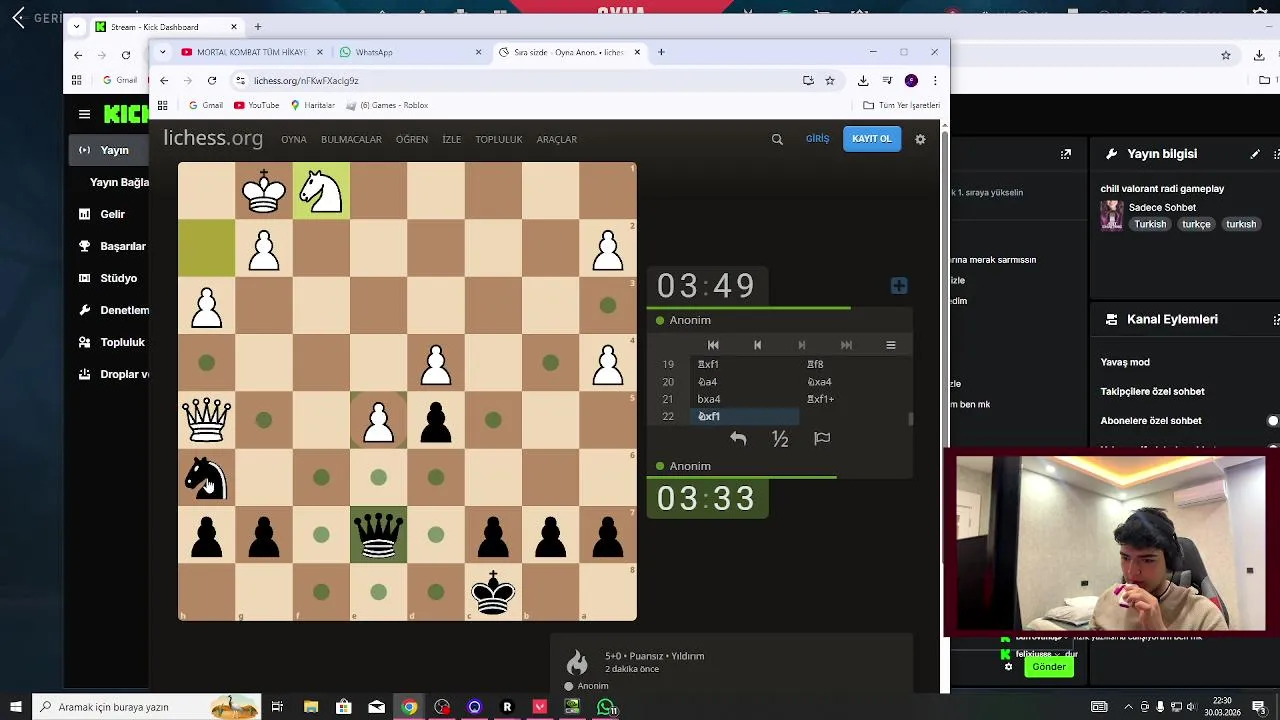The image size is (1280, 720).
Task: Open Başarılar in Kick sidebar
Action: pos(113,246)
